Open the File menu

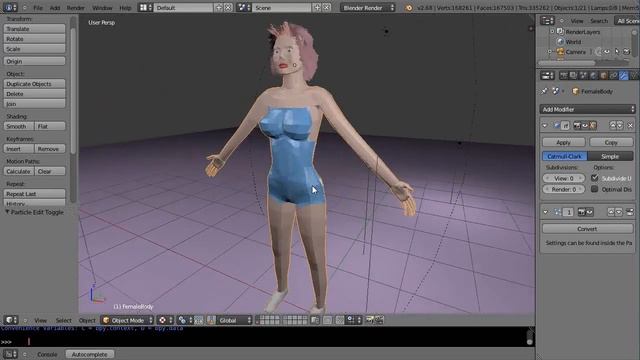[38, 8]
